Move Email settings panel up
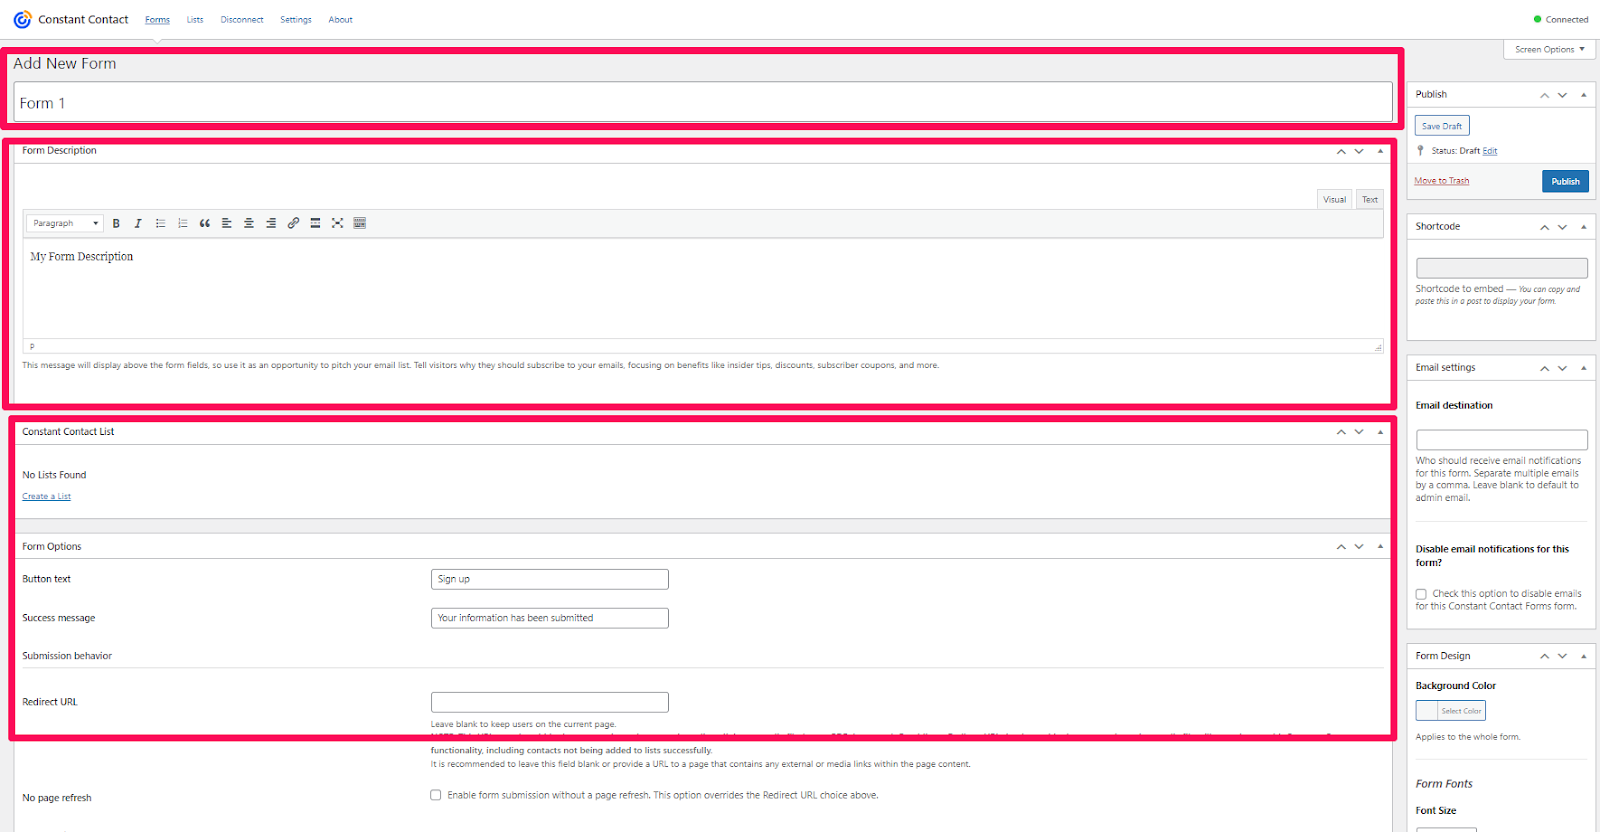 (x=1545, y=368)
